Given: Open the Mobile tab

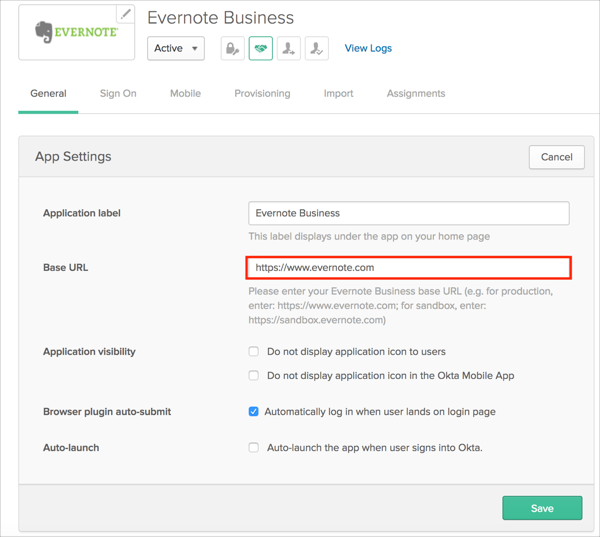Looking at the screenshot, I should pos(185,93).
